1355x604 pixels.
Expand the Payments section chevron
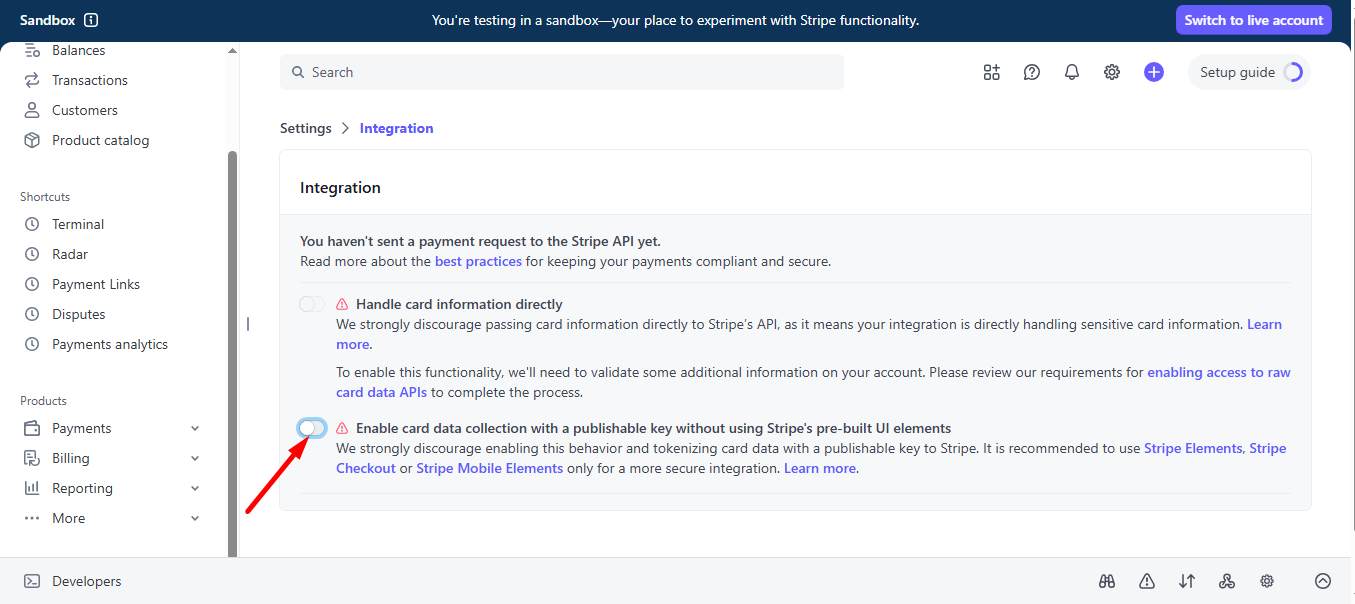point(195,428)
